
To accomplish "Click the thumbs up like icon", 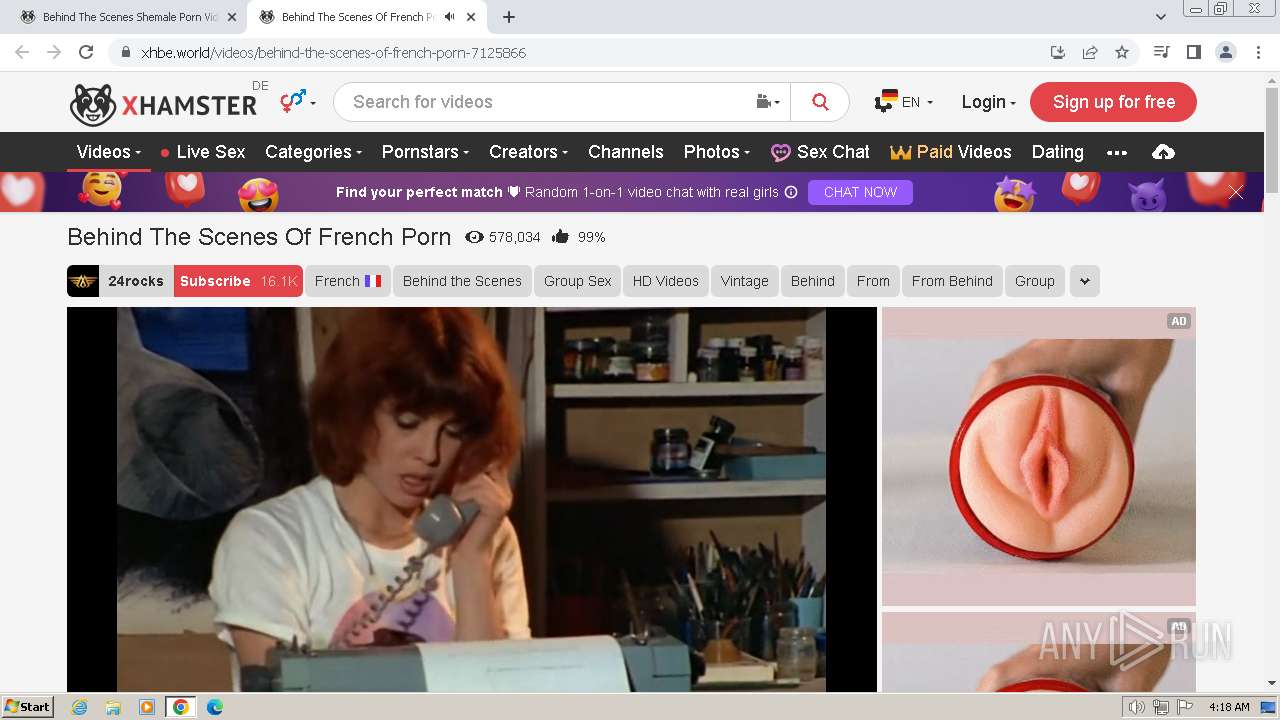I will click(560, 237).
